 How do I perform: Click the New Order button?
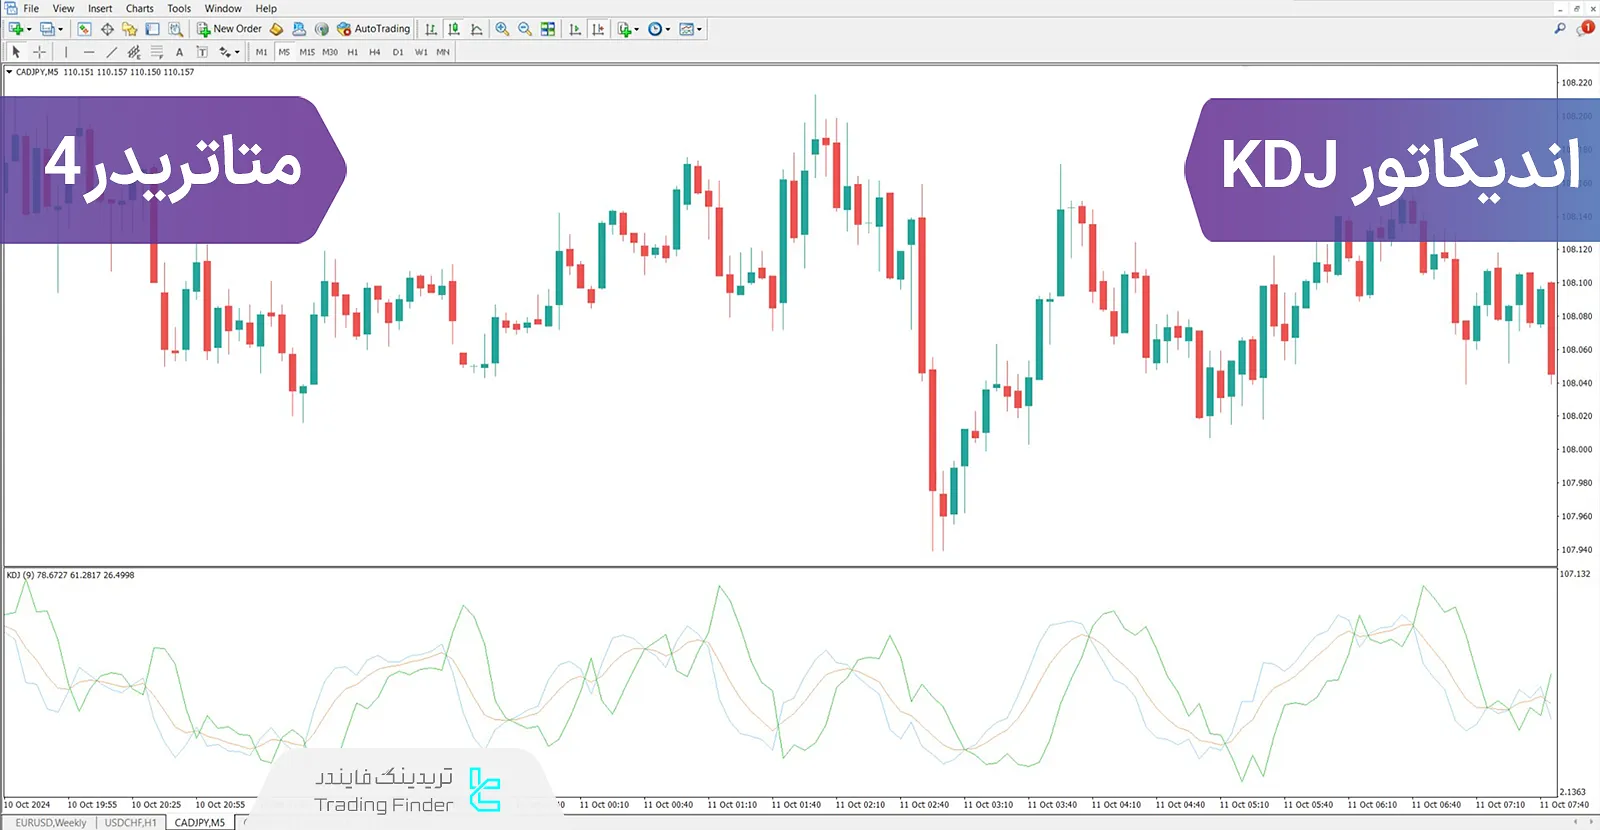(x=229, y=29)
